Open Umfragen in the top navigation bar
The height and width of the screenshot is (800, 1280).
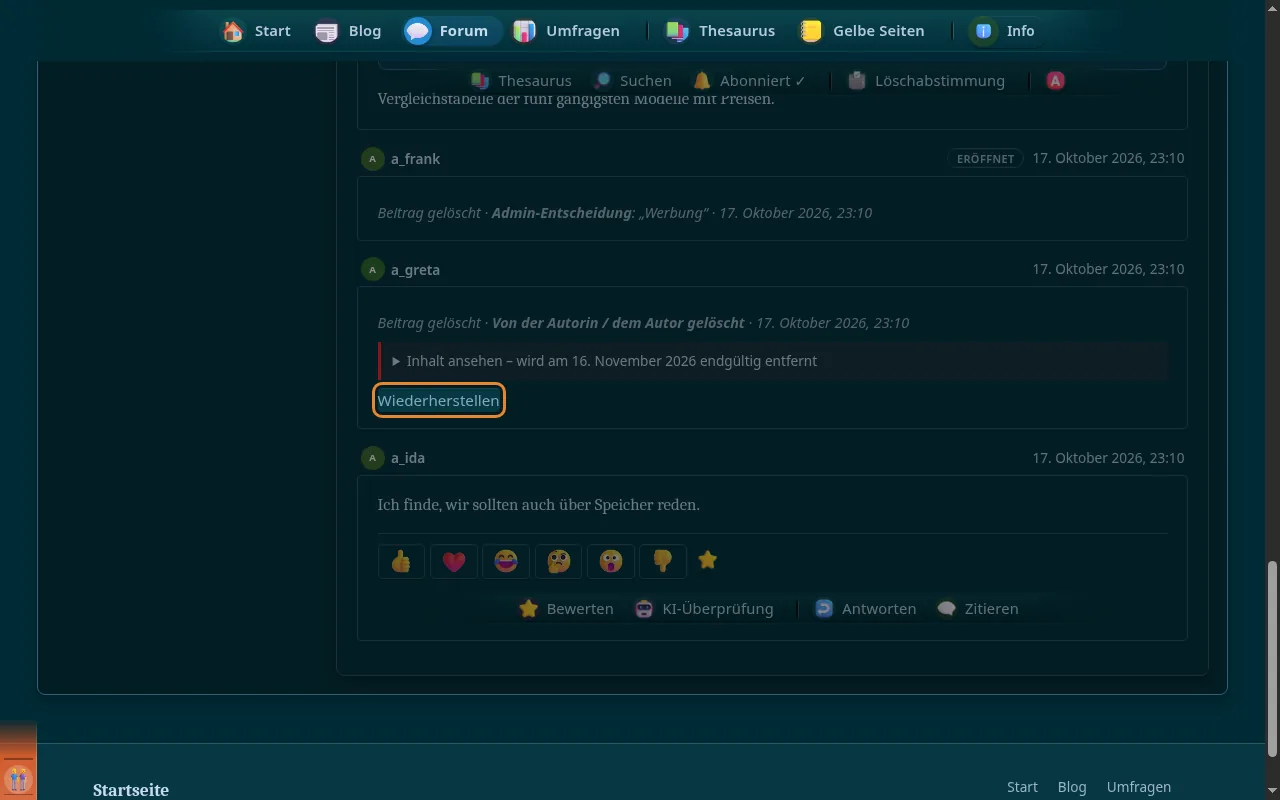(566, 31)
